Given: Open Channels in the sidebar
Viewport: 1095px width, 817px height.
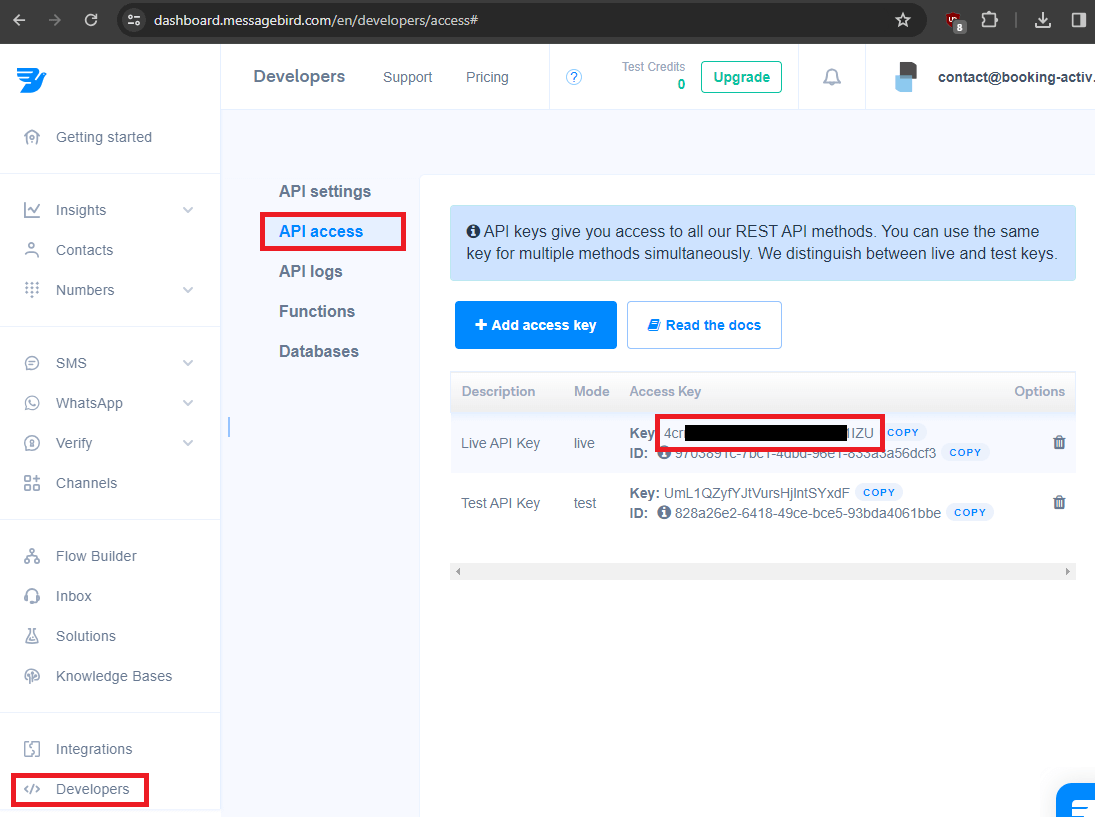Looking at the screenshot, I should pyautogui.click(x=87, y=483).
